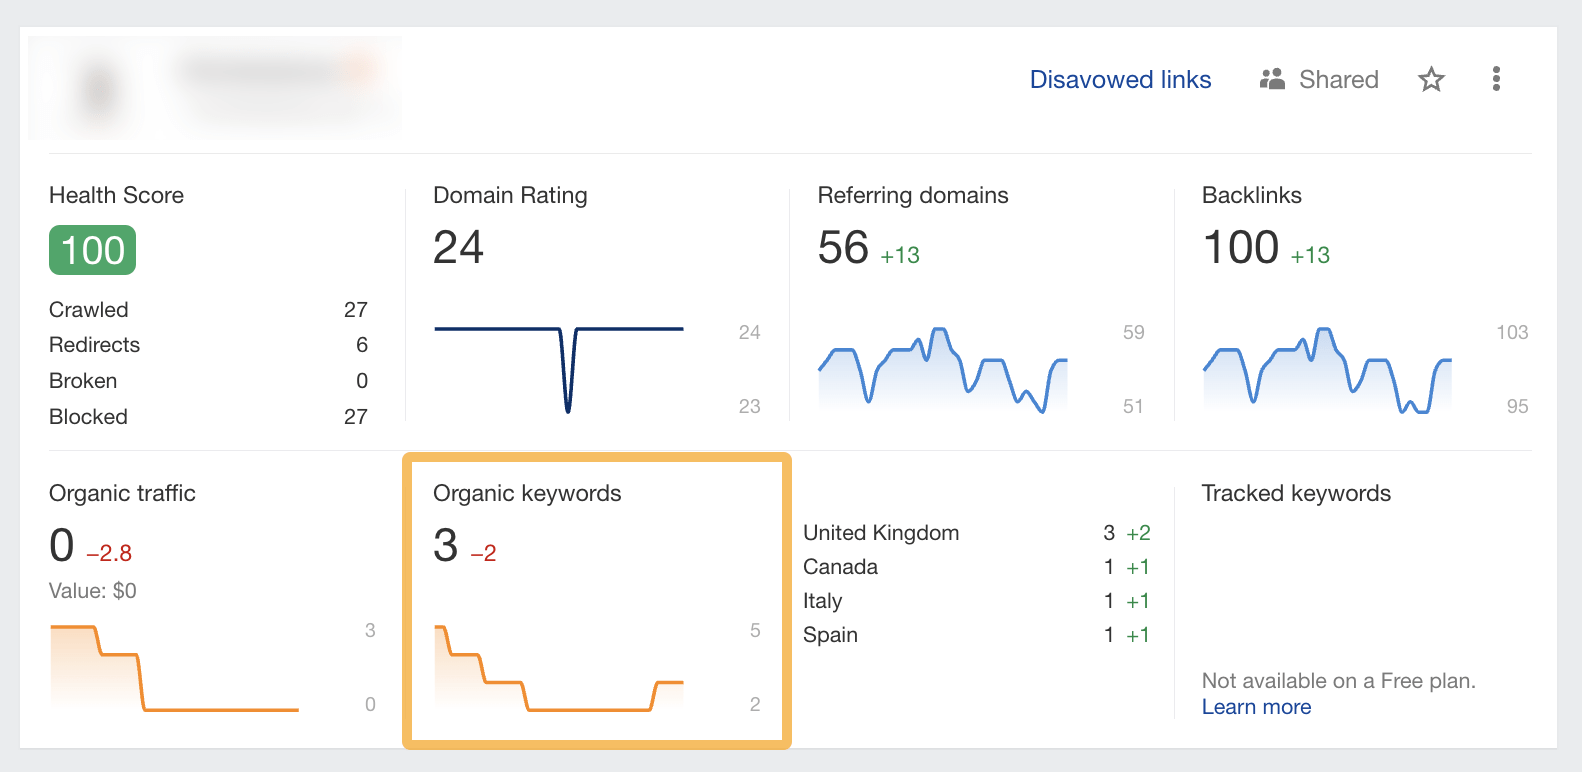Click the Shared people icon
This screenshot has width=1582, height=772.
1272,79
